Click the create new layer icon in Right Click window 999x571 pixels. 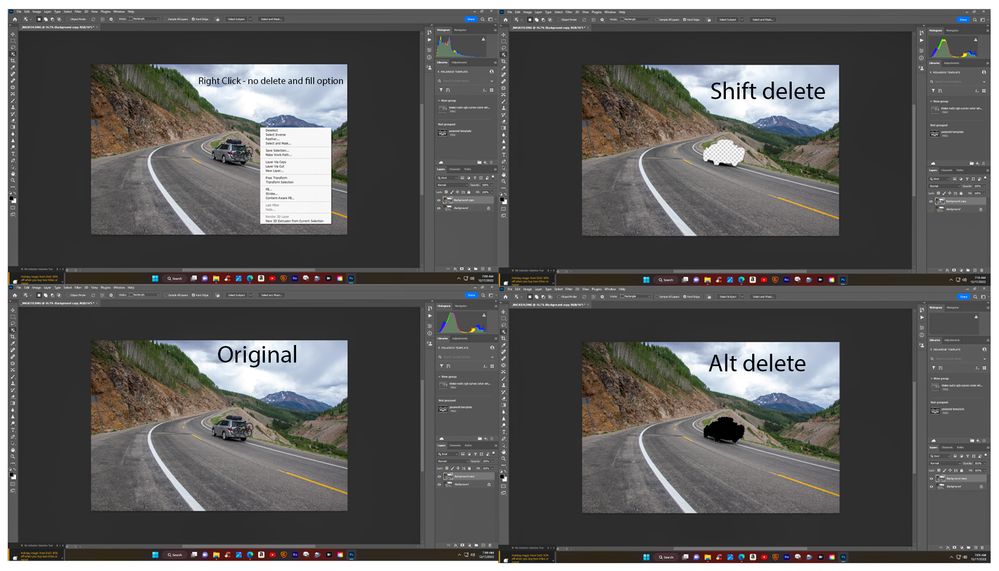[x=483, y=269]
